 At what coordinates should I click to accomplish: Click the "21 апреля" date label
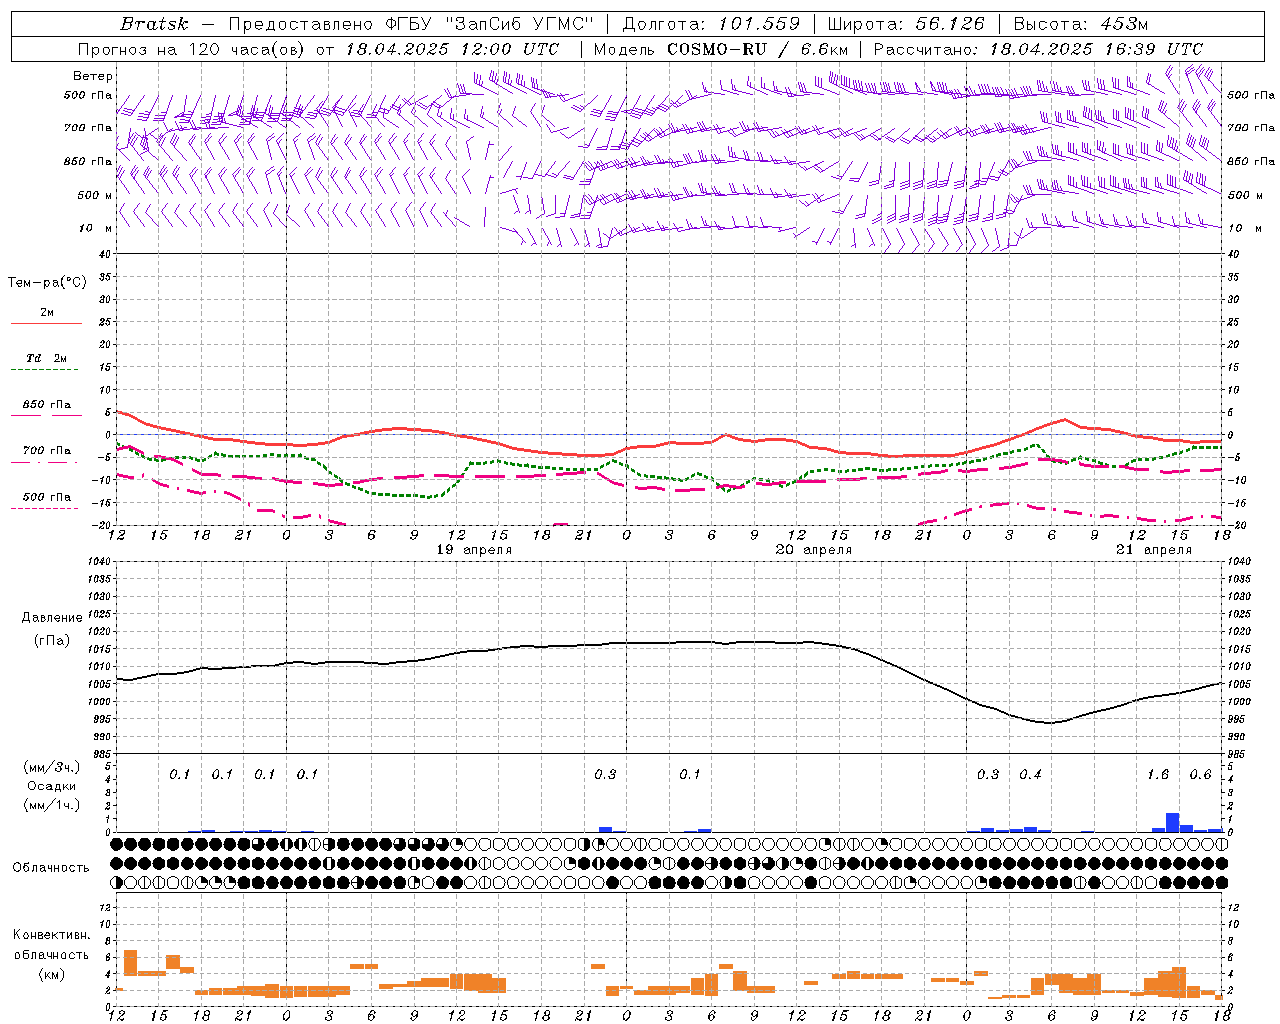tap(1154, 550)
